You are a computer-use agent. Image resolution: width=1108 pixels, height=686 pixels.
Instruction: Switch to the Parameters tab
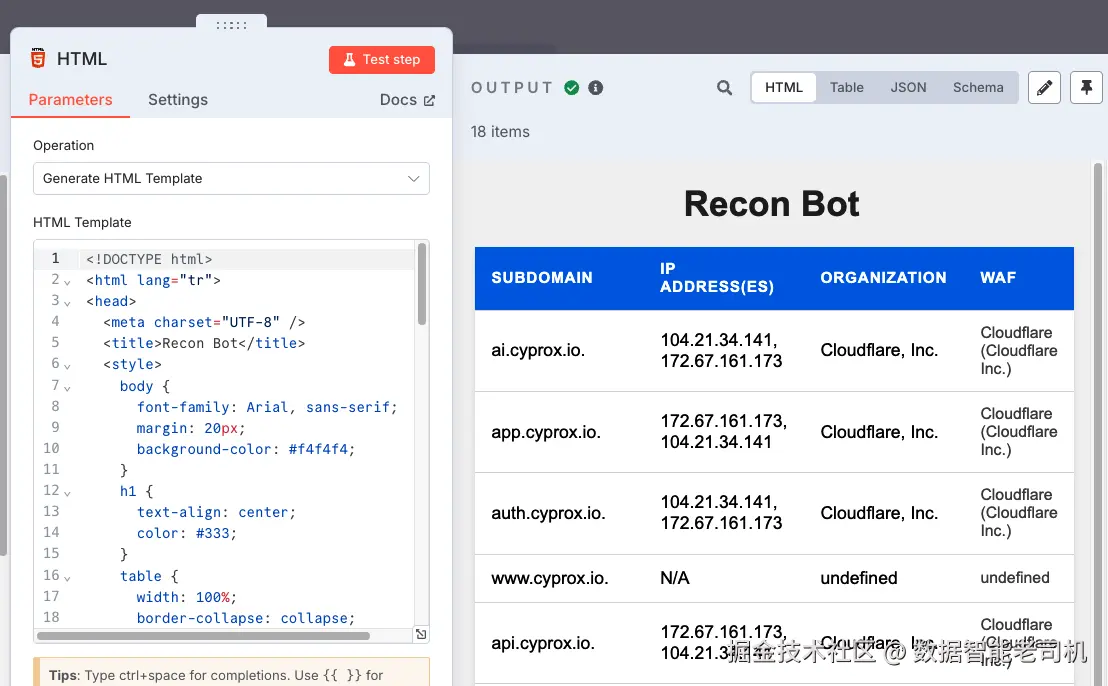70,100
